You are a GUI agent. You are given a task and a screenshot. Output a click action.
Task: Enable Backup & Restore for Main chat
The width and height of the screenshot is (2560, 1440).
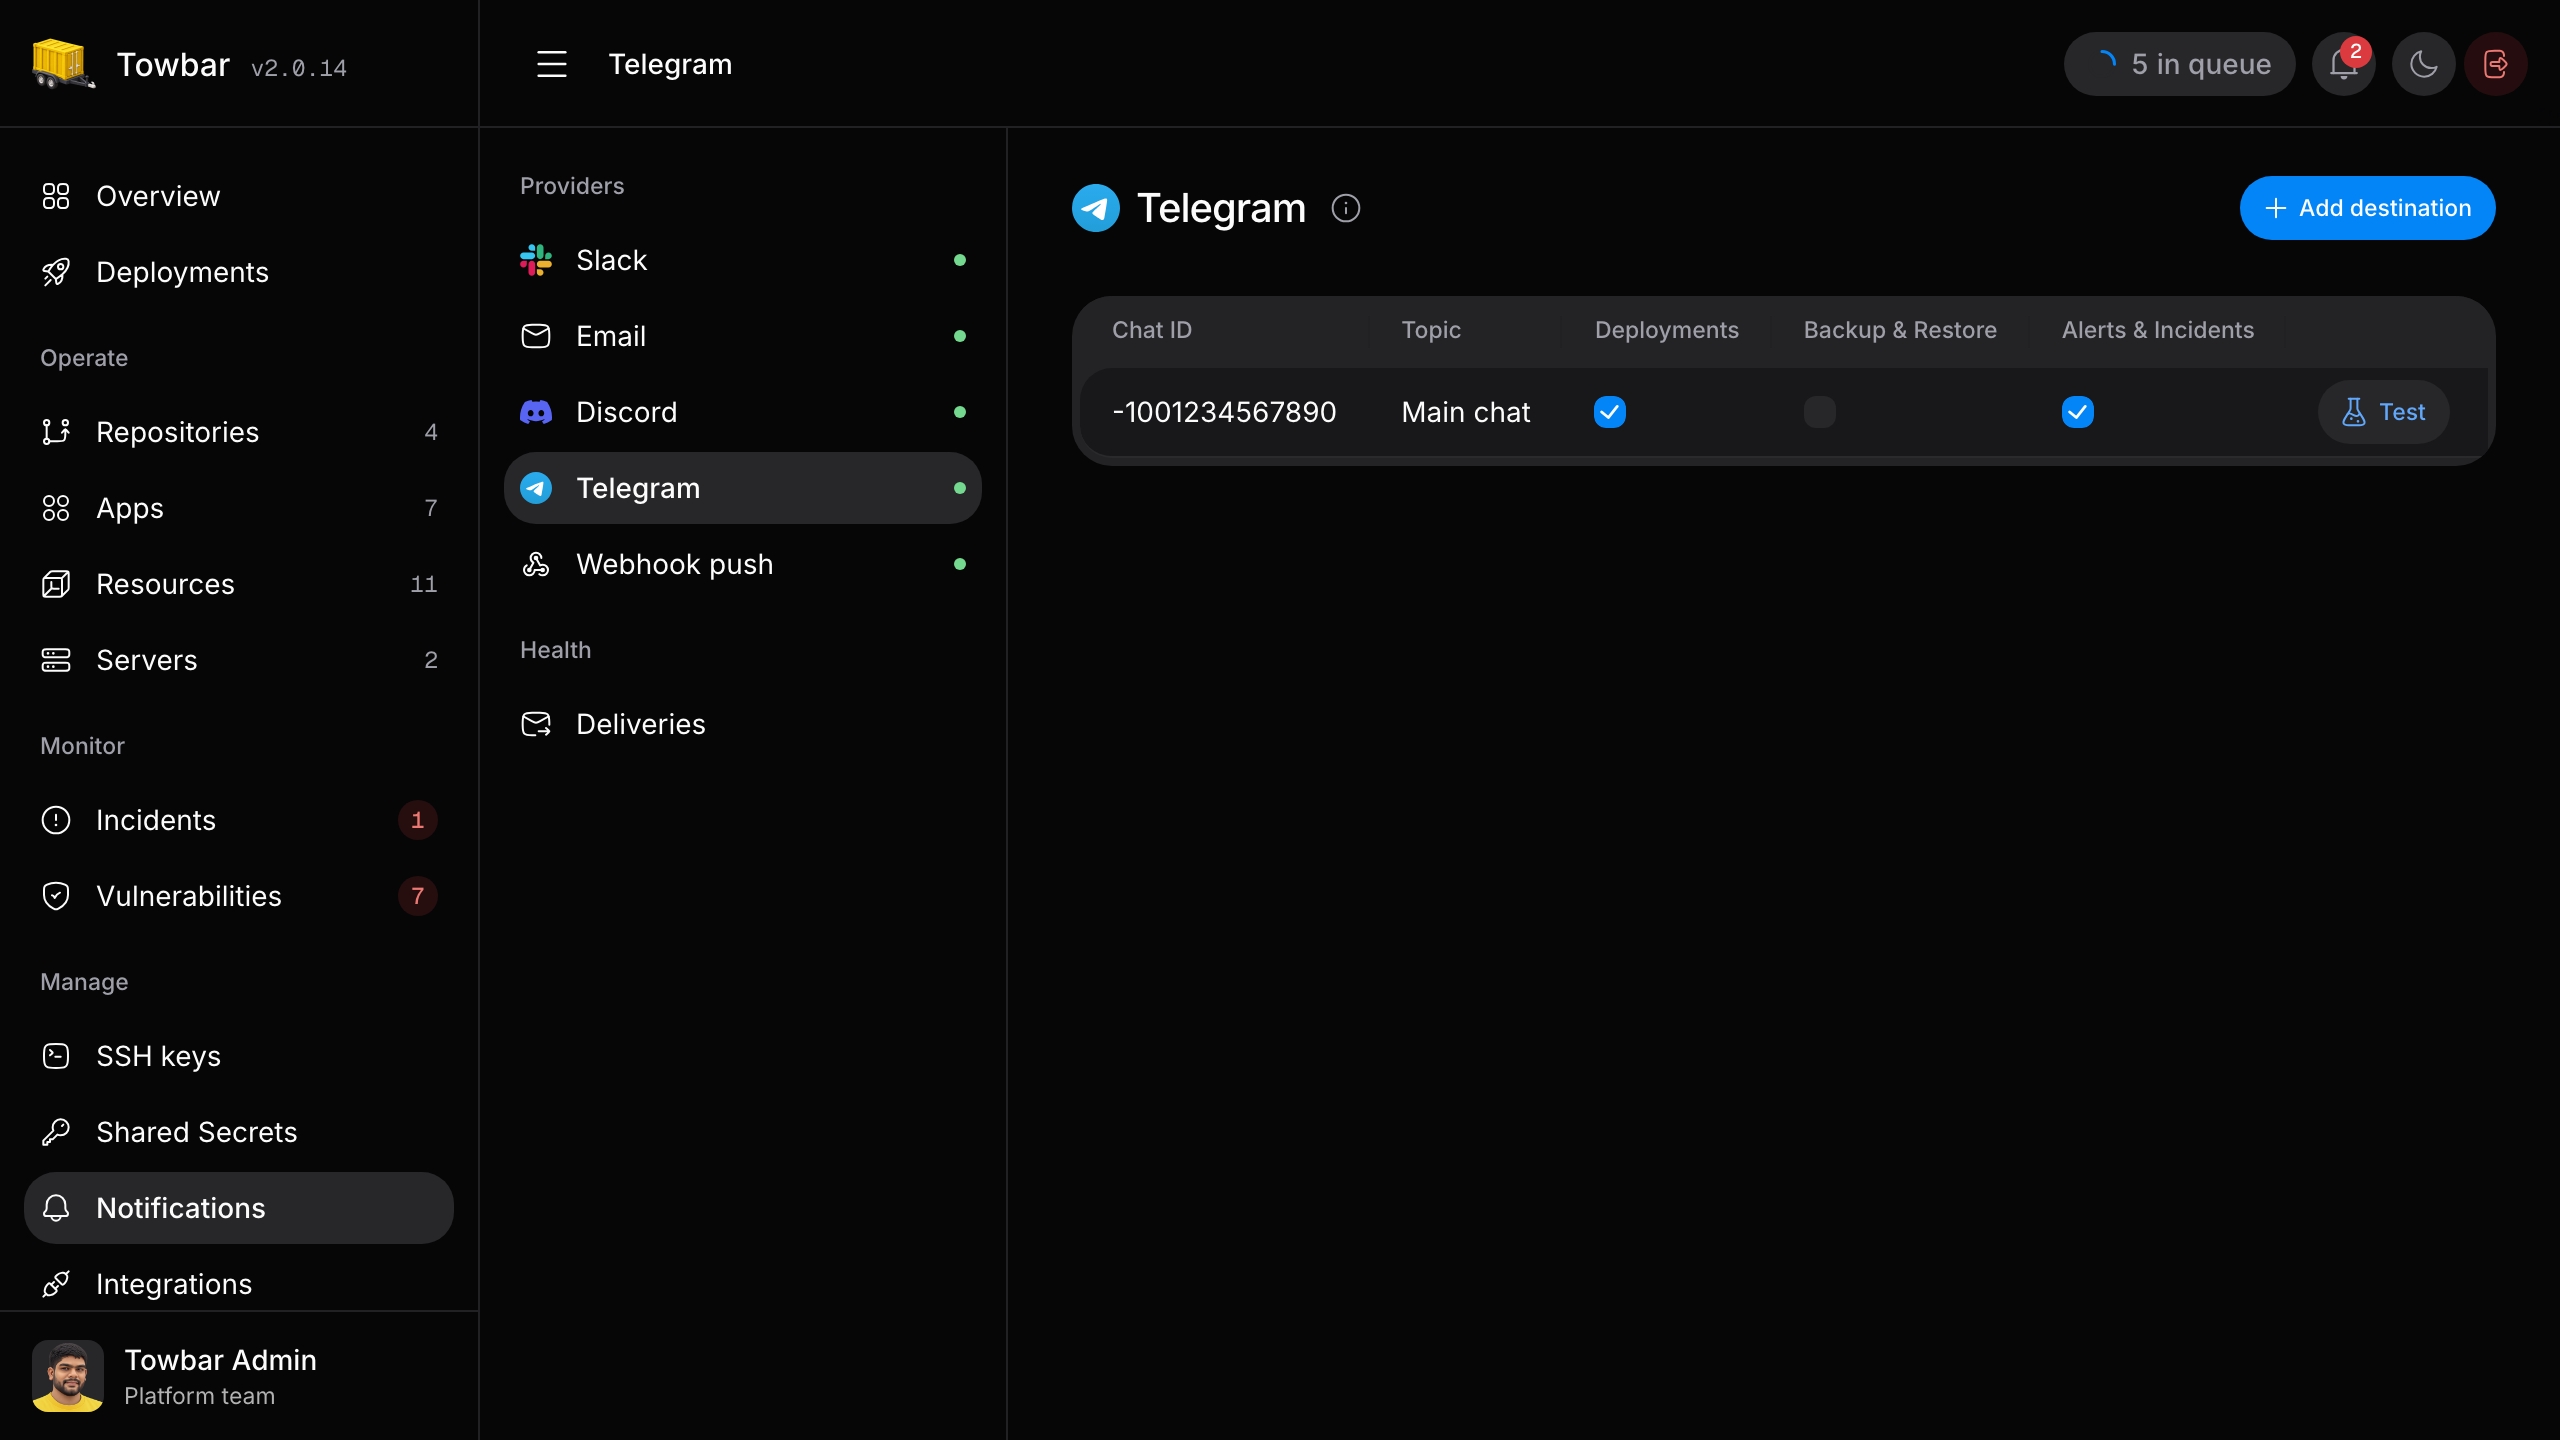(1820, 412)
